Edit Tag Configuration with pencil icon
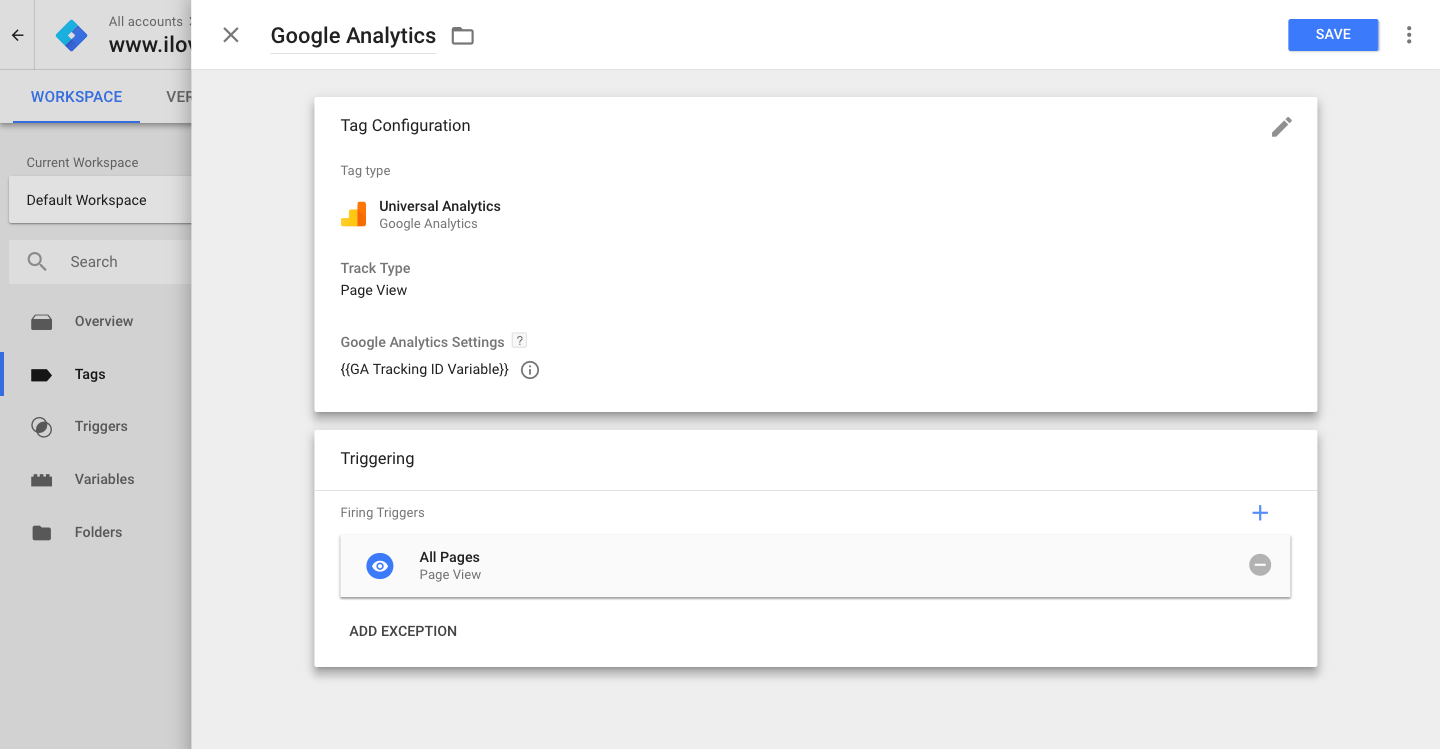 (1281, 127)
